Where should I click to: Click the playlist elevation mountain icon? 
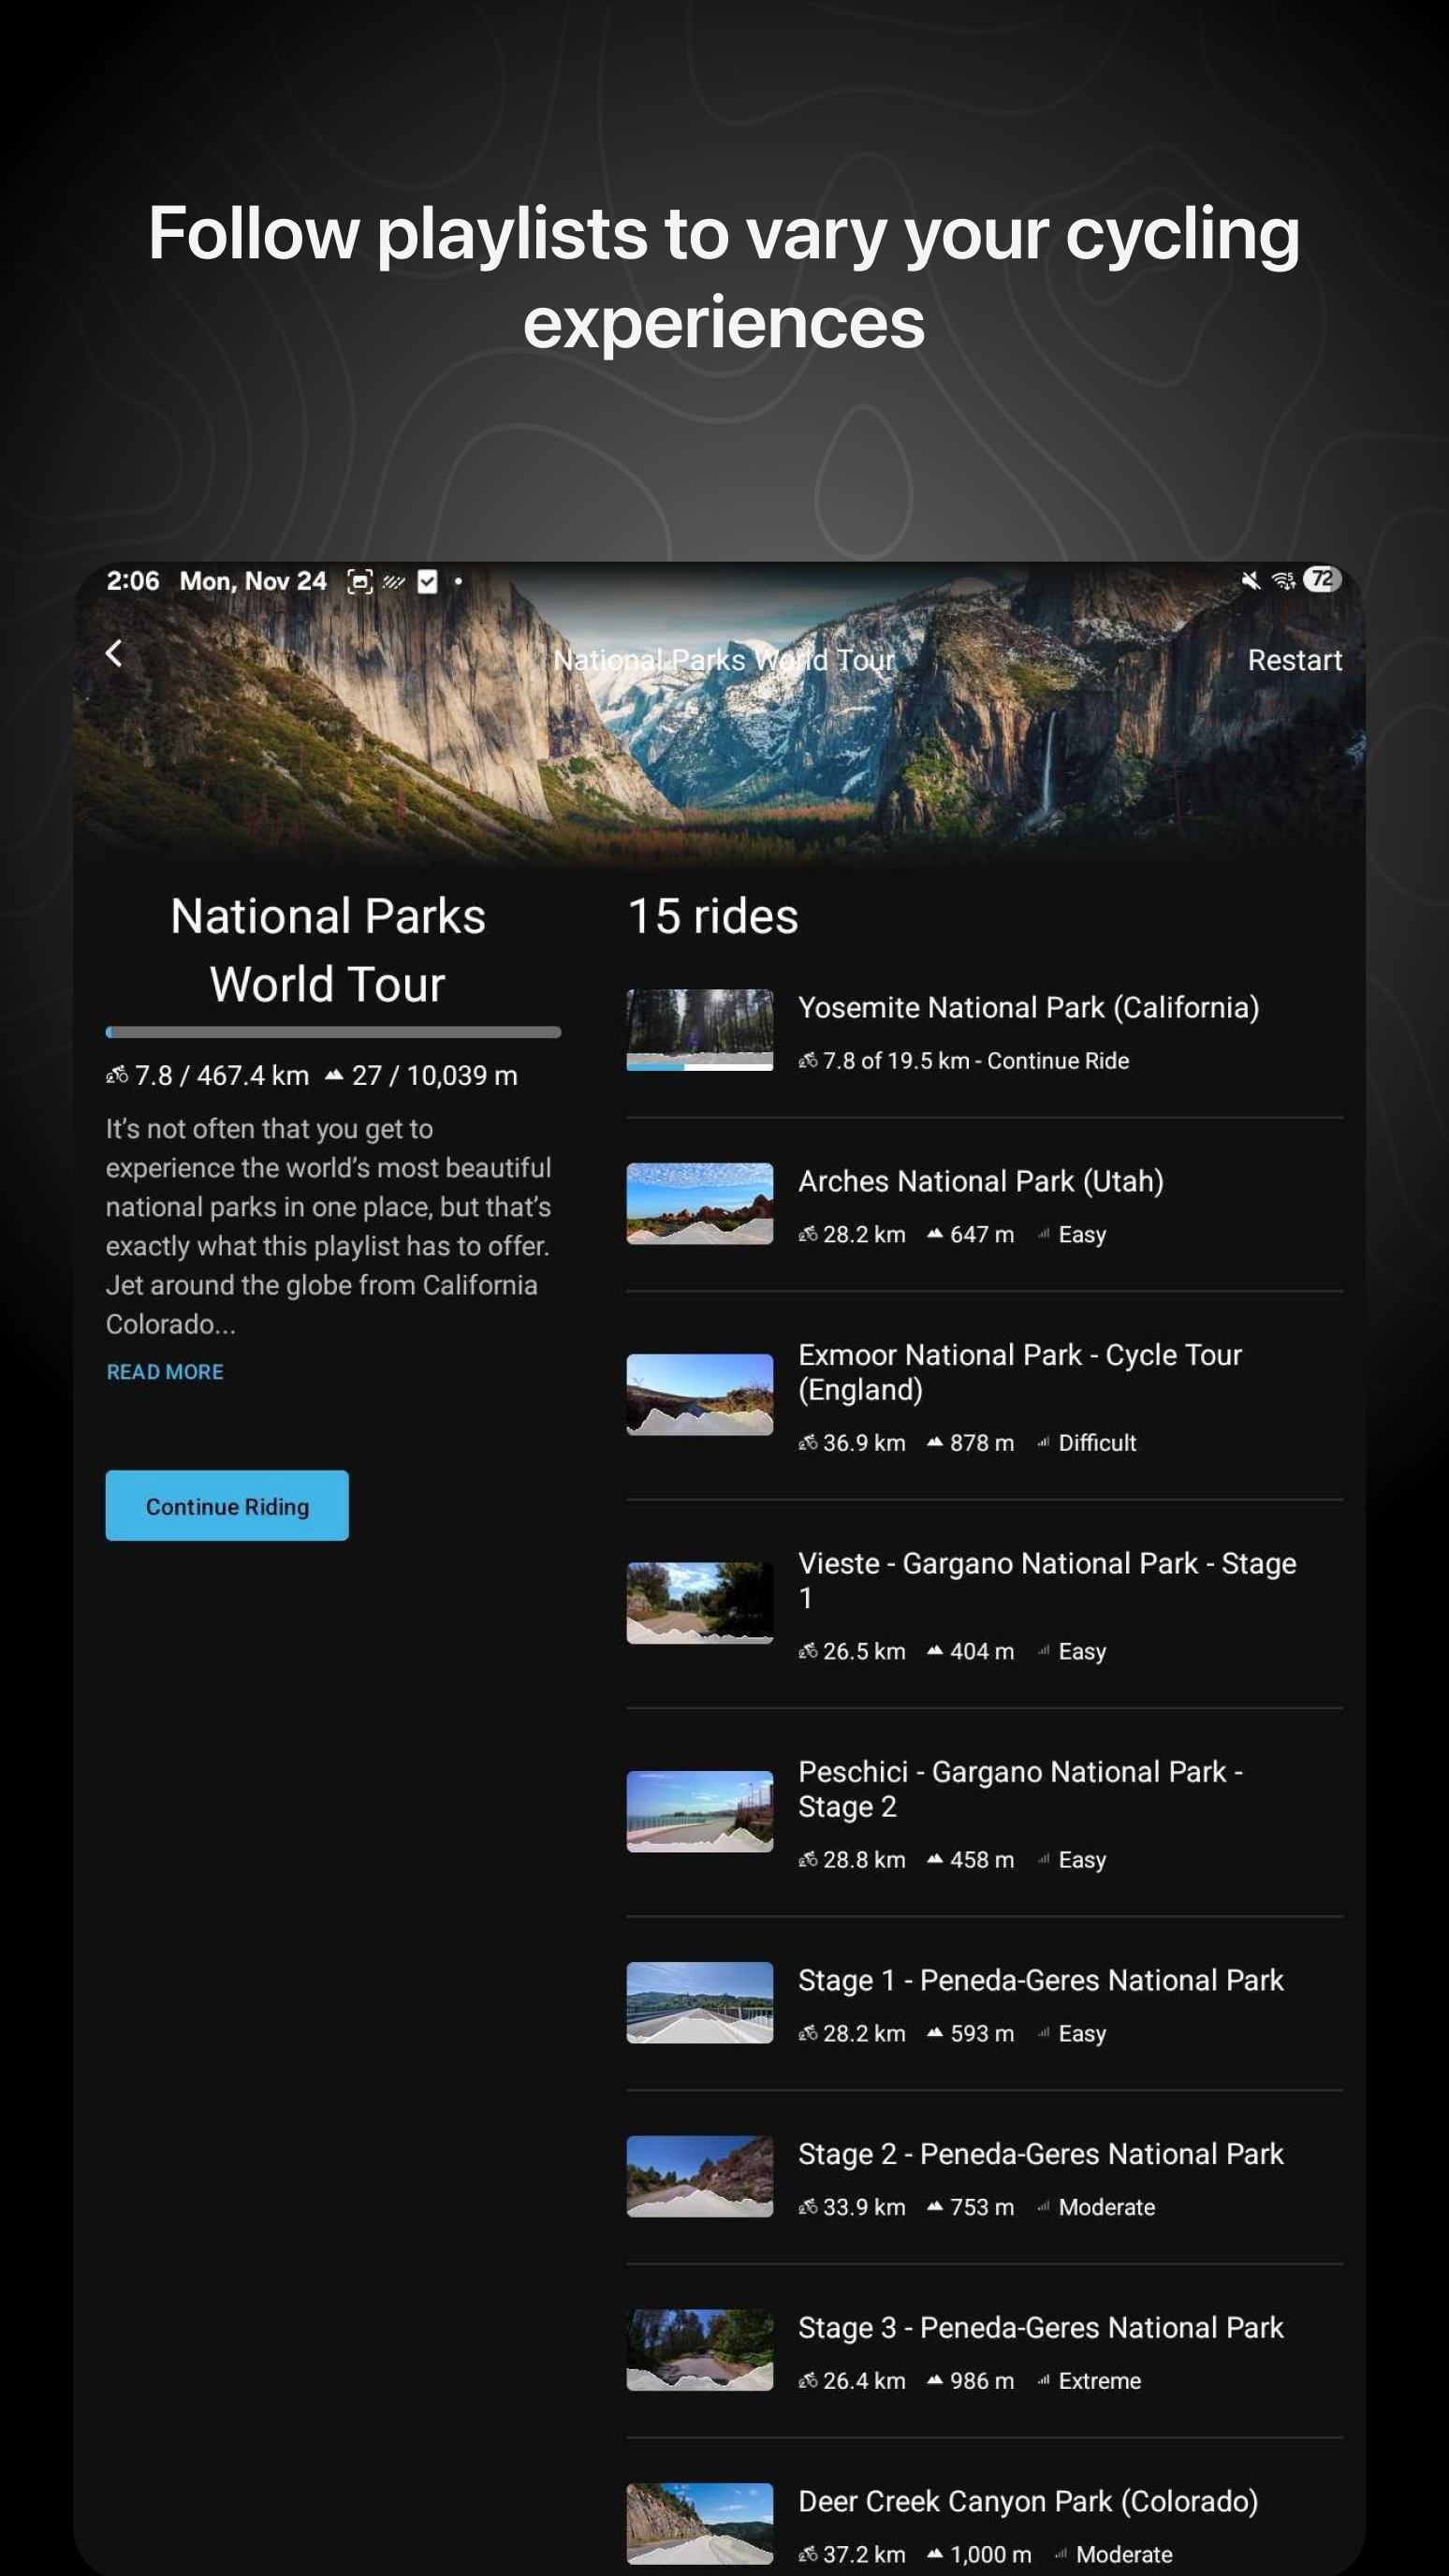point(334,1075)
